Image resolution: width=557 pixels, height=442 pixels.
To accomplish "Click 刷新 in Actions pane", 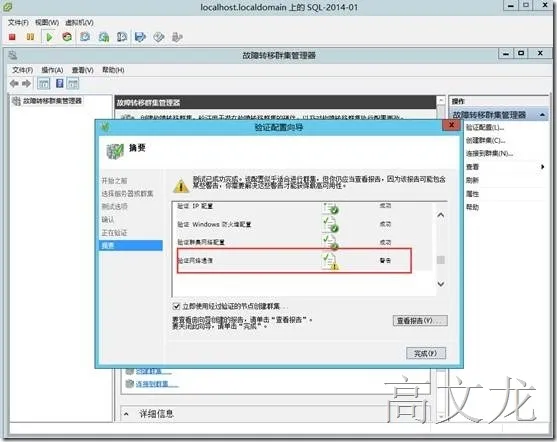I will click(x=472, y=180).
